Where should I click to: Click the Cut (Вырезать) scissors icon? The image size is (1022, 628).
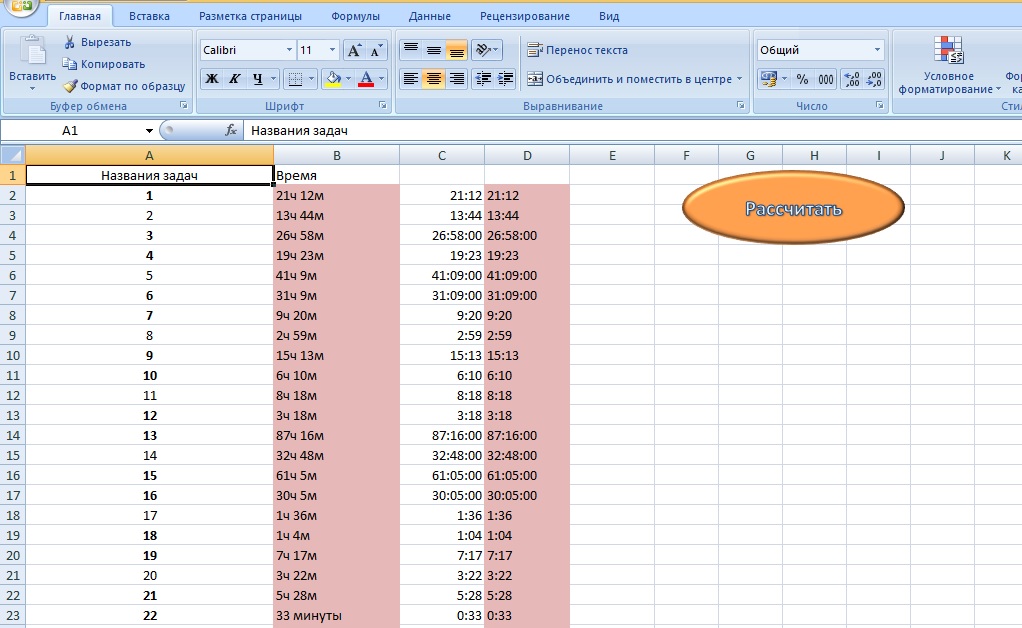pos(69,42)
